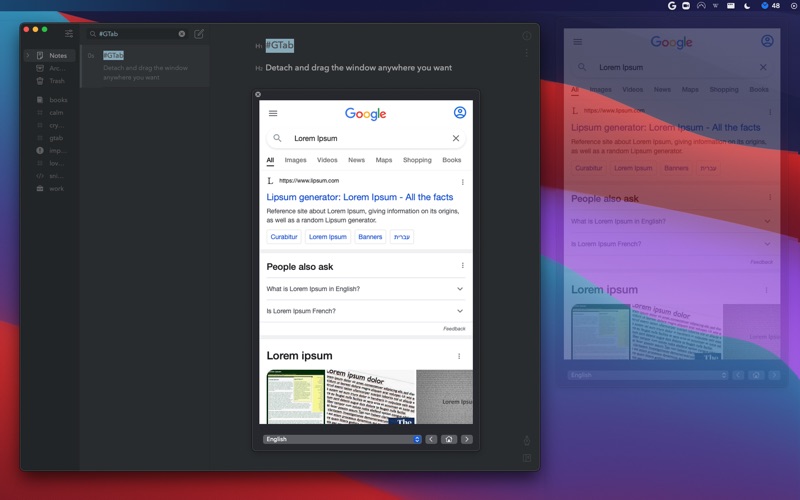Create a new note with the compose icon
This screenshot has height=500, width=800.
[199, 34]
